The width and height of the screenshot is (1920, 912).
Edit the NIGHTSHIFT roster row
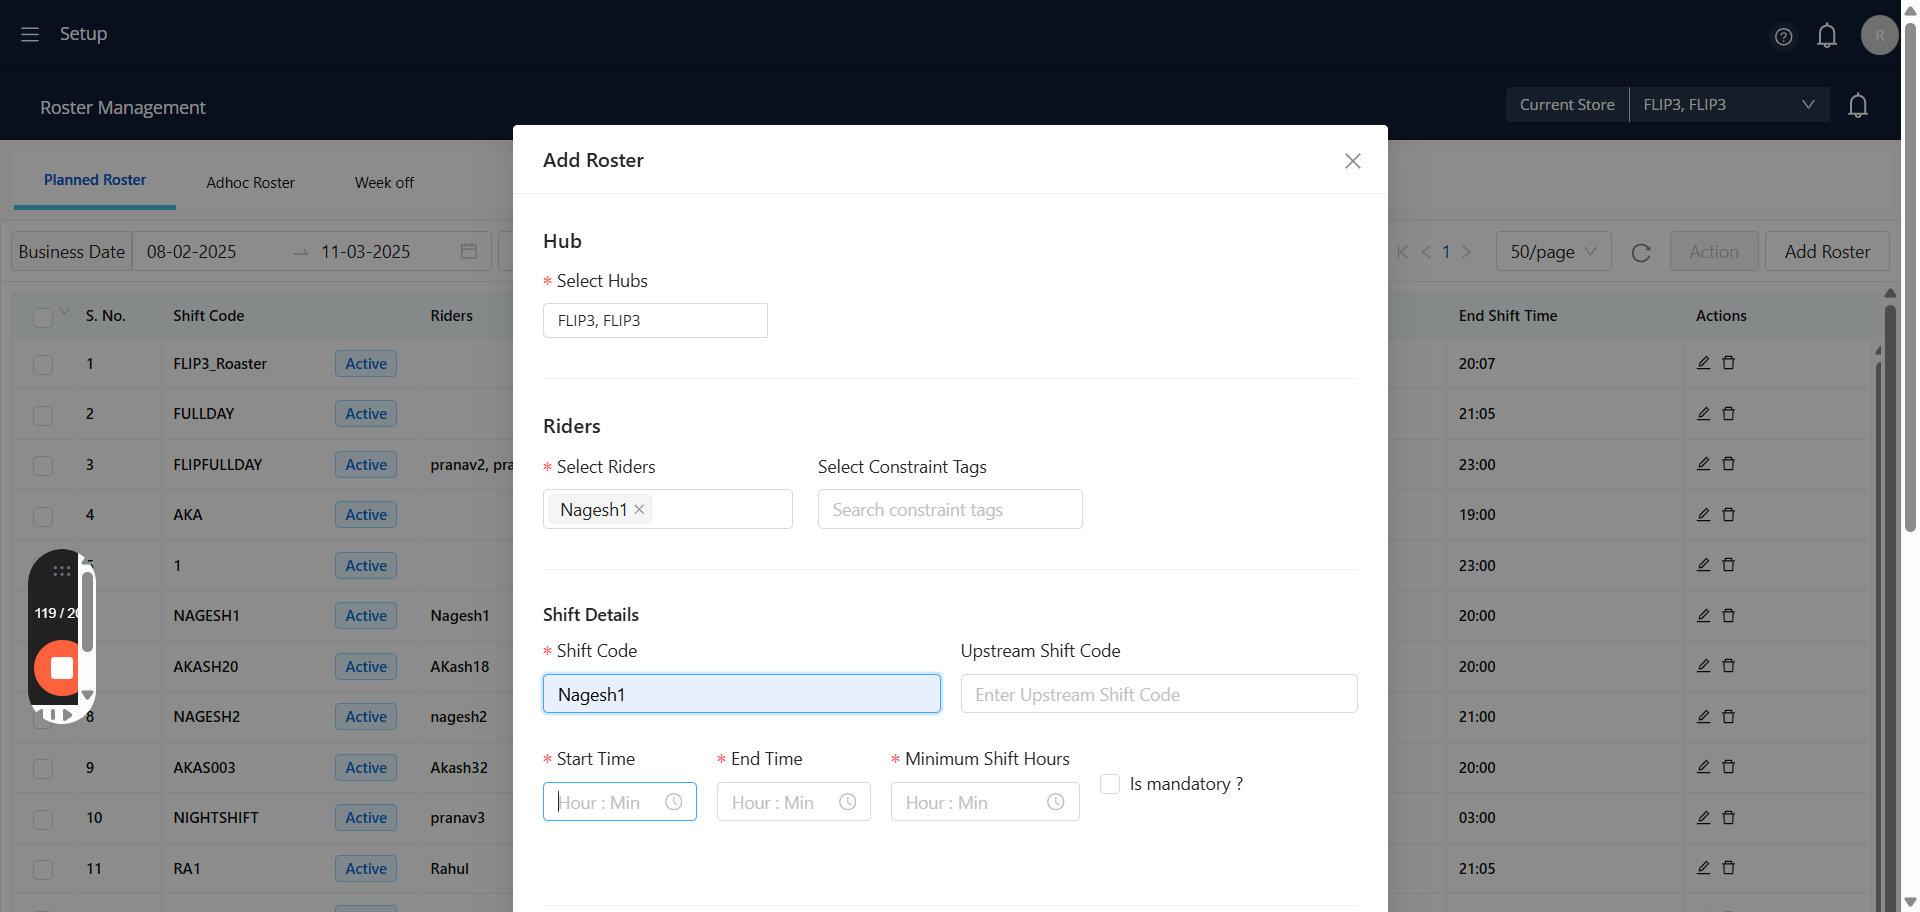[1703, 817]
